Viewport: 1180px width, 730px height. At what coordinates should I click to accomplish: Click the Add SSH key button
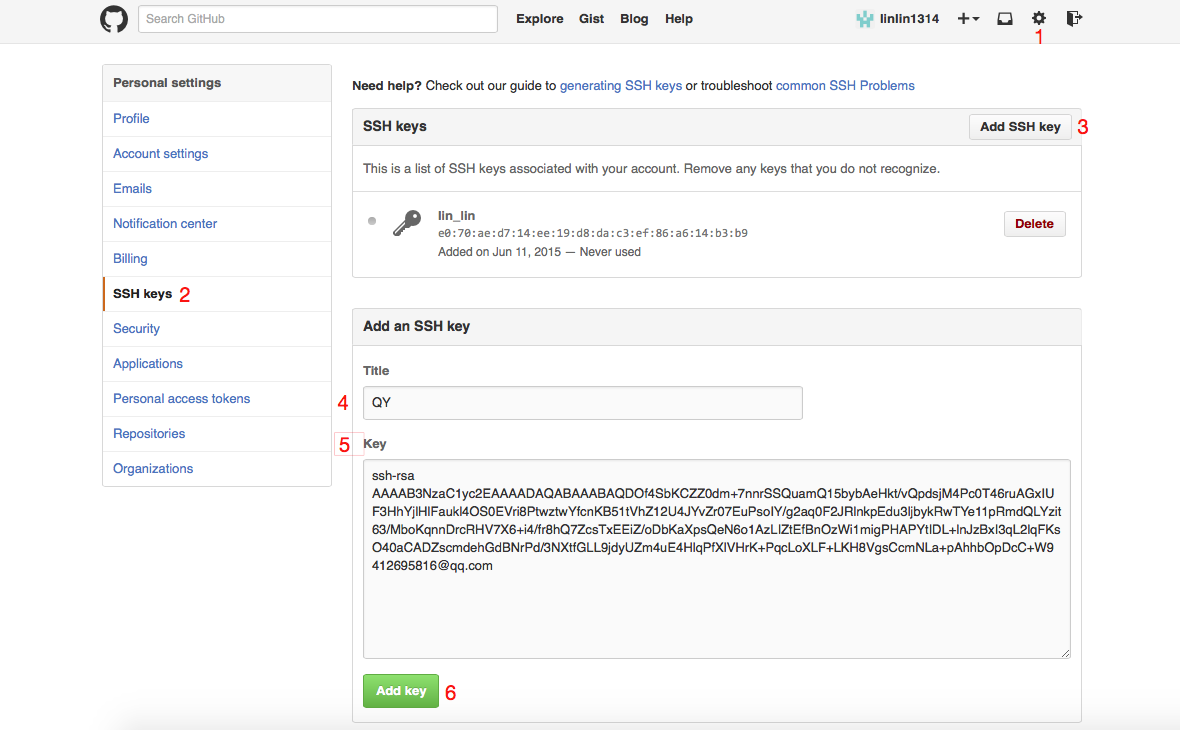coord(1020,126)
